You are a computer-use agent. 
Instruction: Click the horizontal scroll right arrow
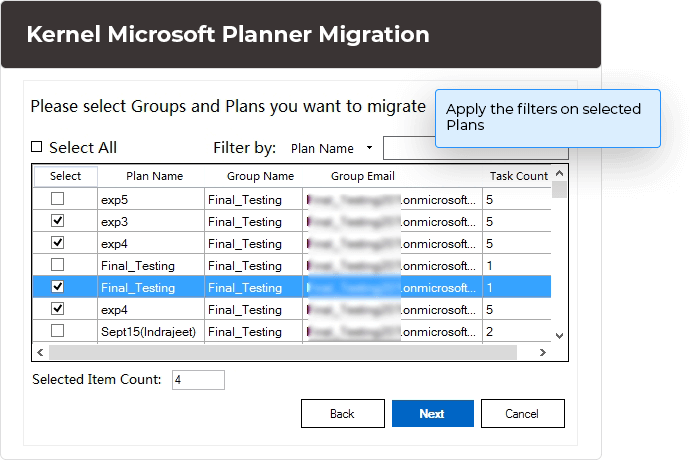[x=542, y=352]
